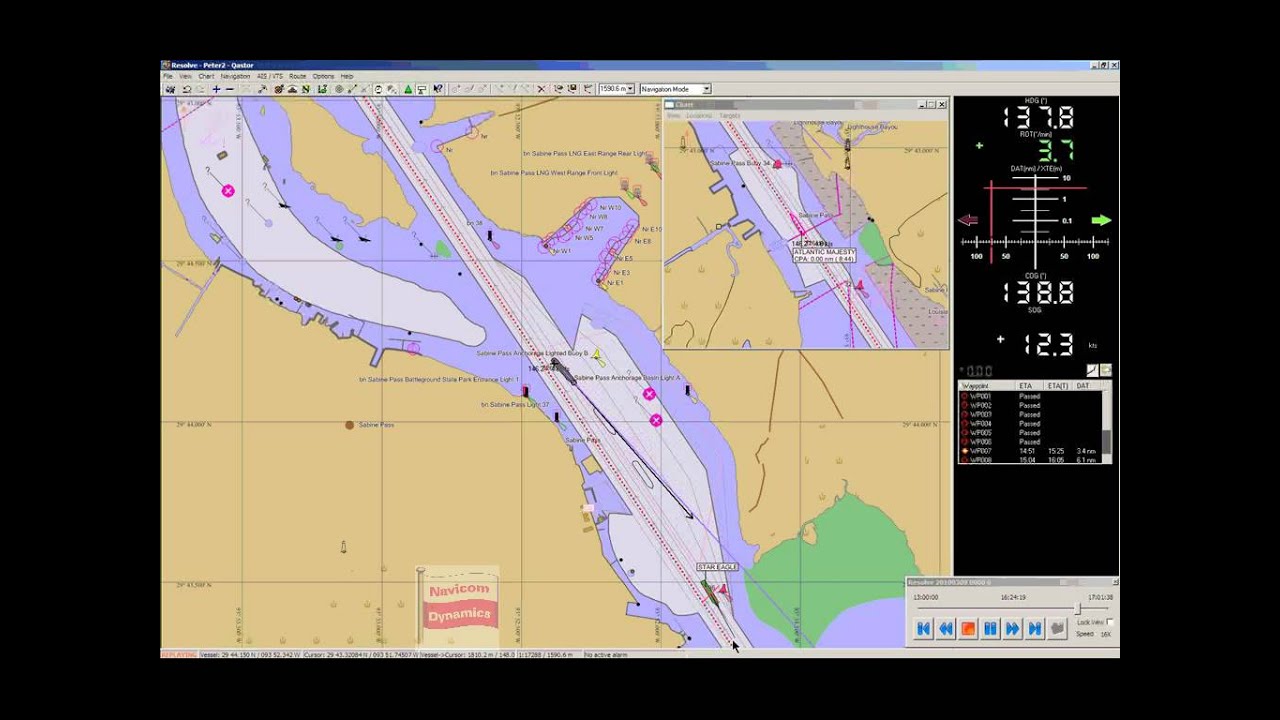Click the green right arrow in XTE display
Image resolution: width=1280 pixels, height=720 pixels.
pyautogui.click(x=1101, y=220)
